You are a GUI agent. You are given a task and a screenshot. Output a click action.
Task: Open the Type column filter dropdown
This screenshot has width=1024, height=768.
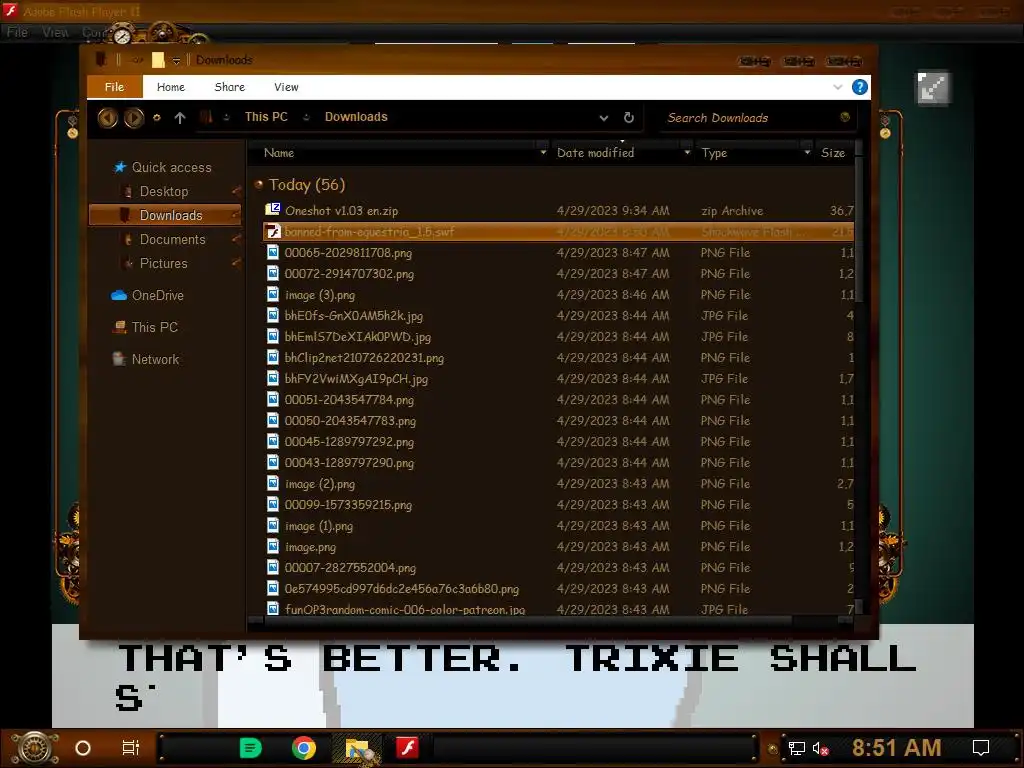point(807,152)
